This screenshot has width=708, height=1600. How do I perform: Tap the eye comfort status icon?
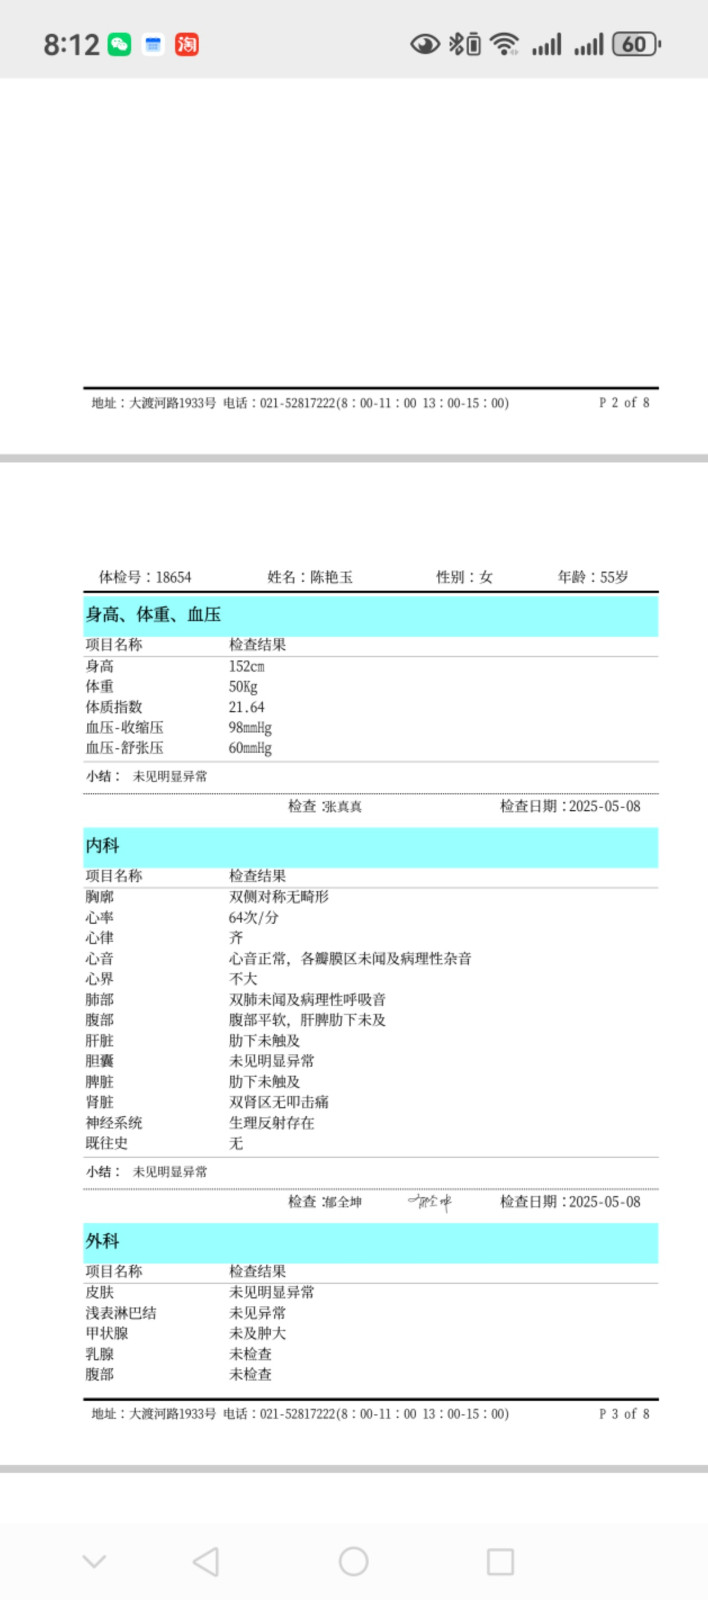tap(425, 44)
